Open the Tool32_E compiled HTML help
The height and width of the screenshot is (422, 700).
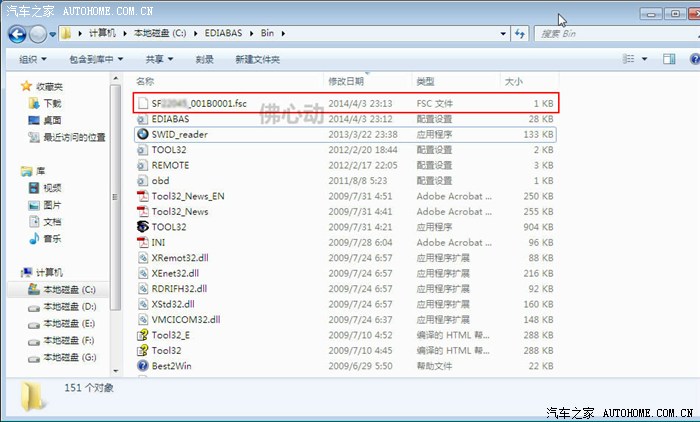click(172, 335)
